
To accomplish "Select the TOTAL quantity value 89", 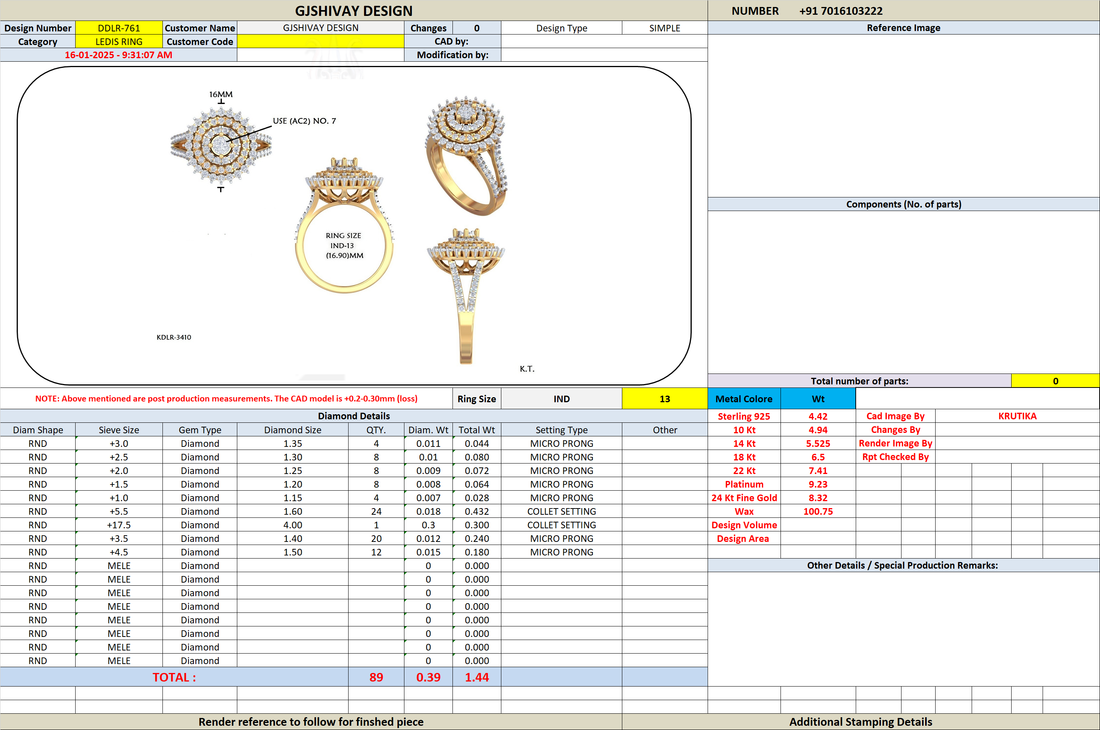I will coord(376,677).
